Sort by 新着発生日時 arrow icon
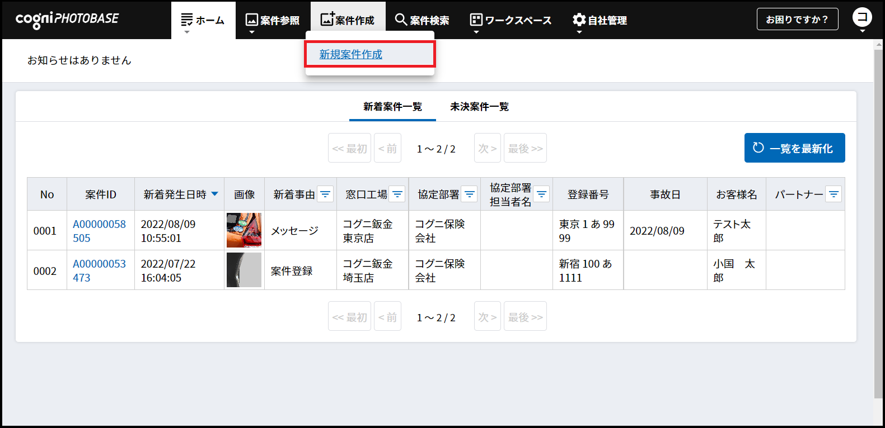 [214, 195]
